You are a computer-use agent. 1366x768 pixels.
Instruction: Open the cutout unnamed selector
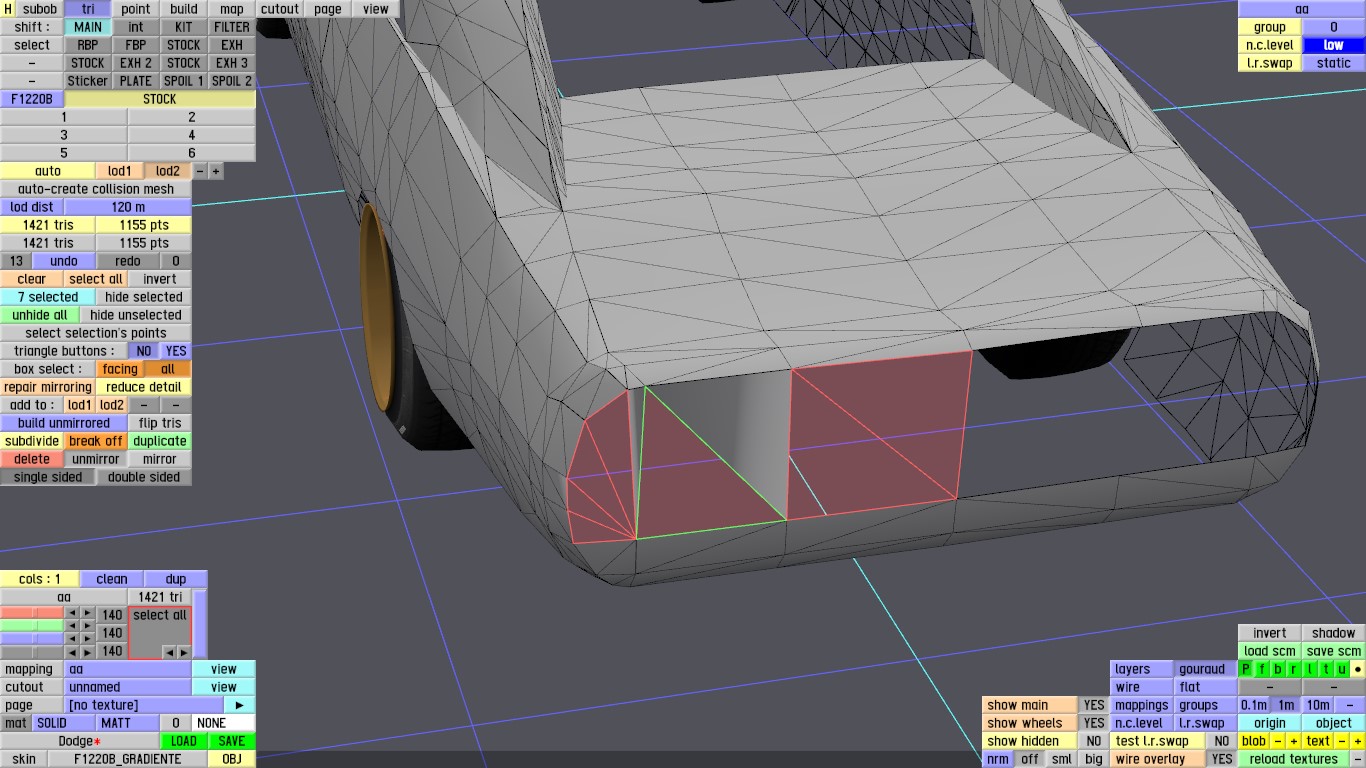click(128, 687)
